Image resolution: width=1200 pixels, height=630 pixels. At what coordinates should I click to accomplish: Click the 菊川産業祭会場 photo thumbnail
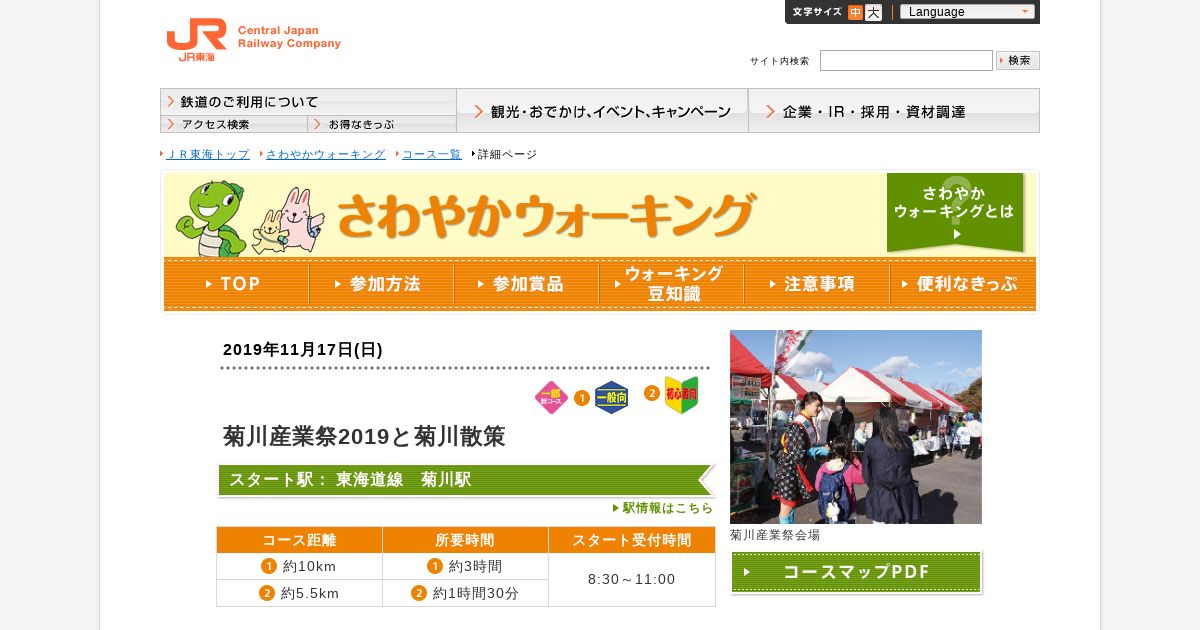coord(856,427)
